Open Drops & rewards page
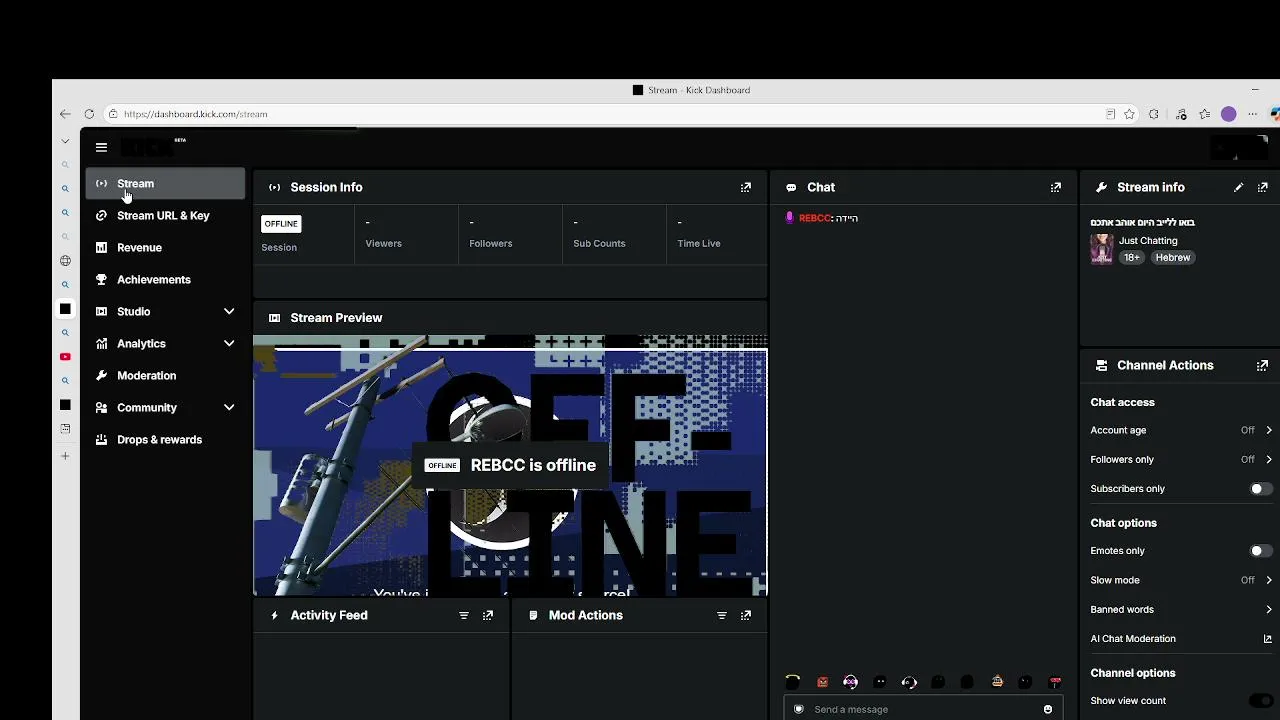 166,440
